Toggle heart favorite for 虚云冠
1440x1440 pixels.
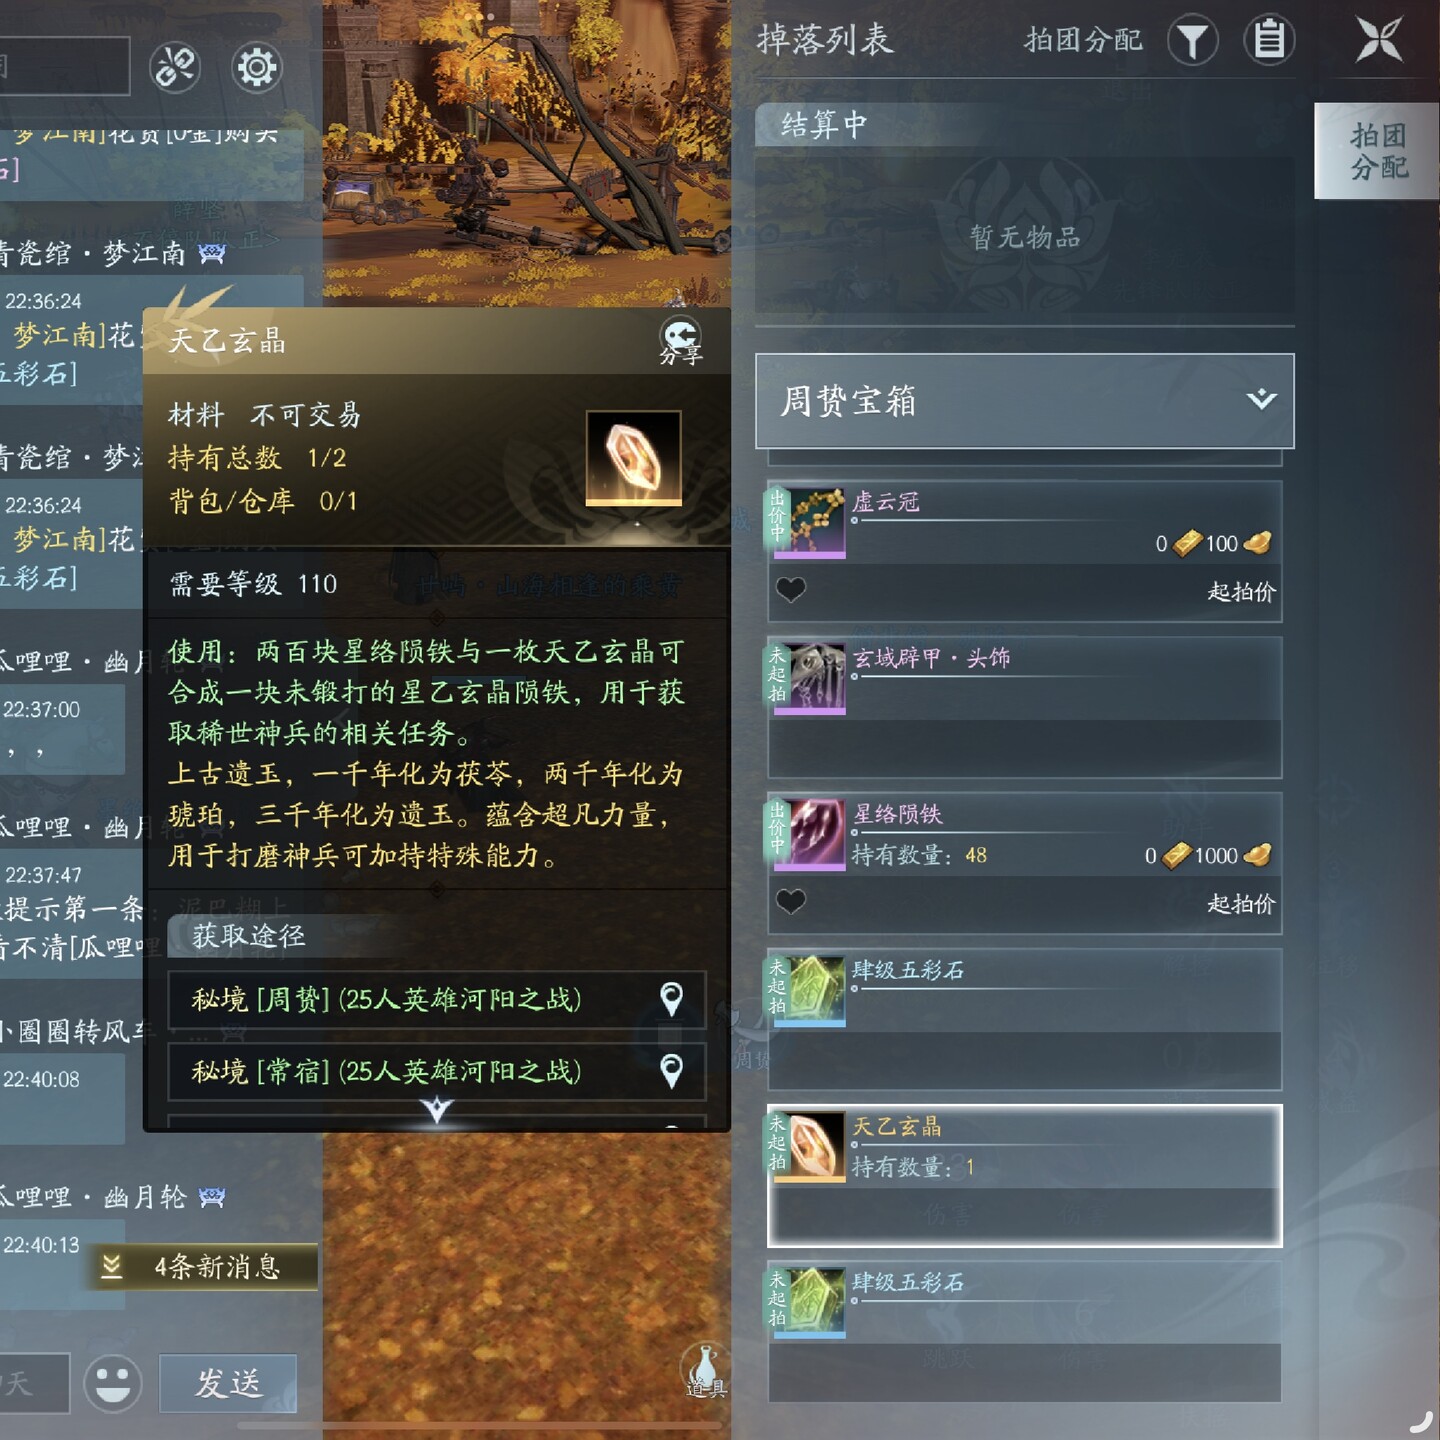coord(790,590)
